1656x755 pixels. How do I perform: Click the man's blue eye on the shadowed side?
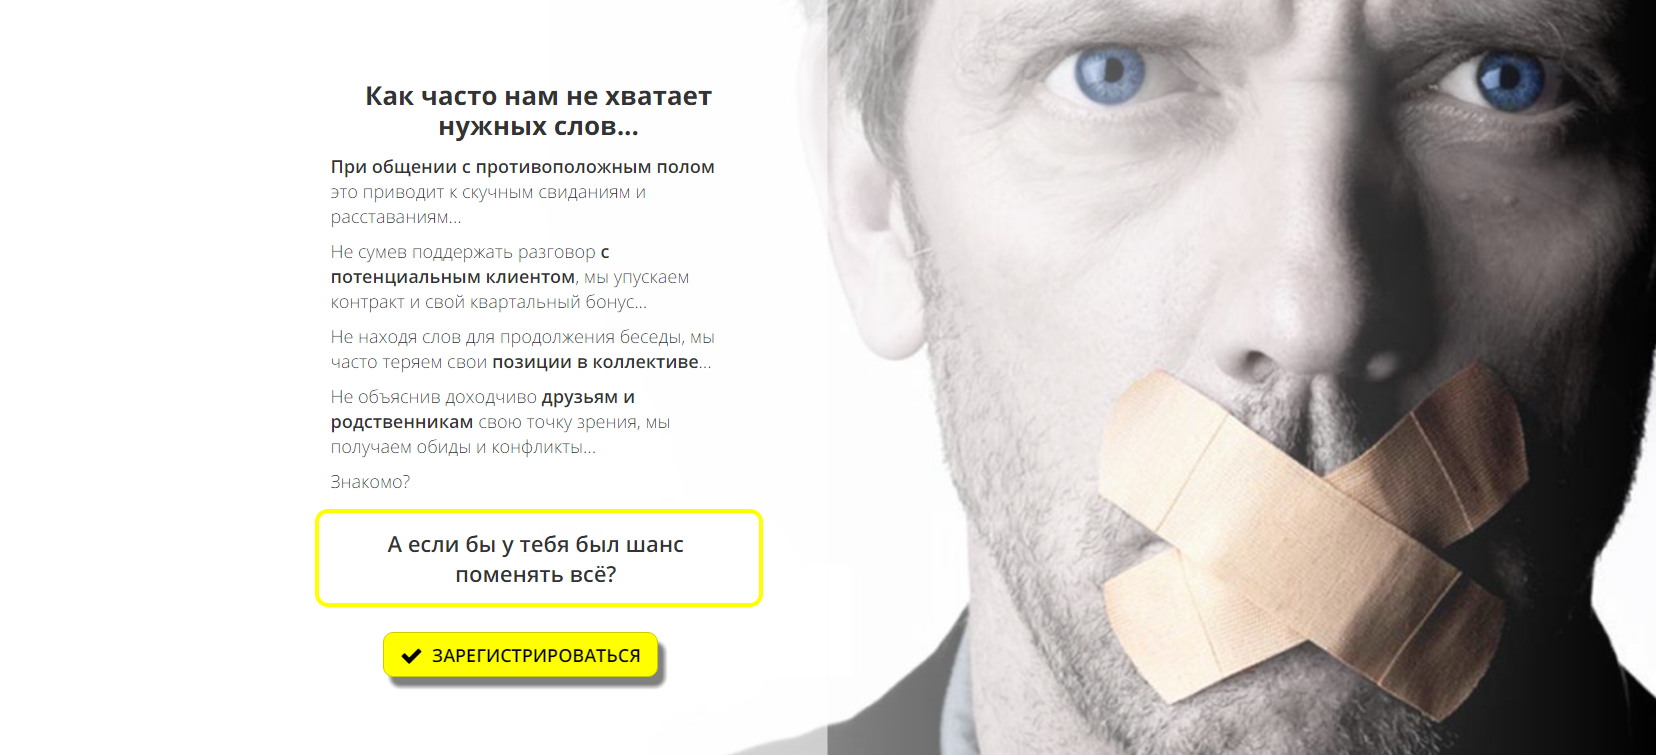tap(1508, 80)
